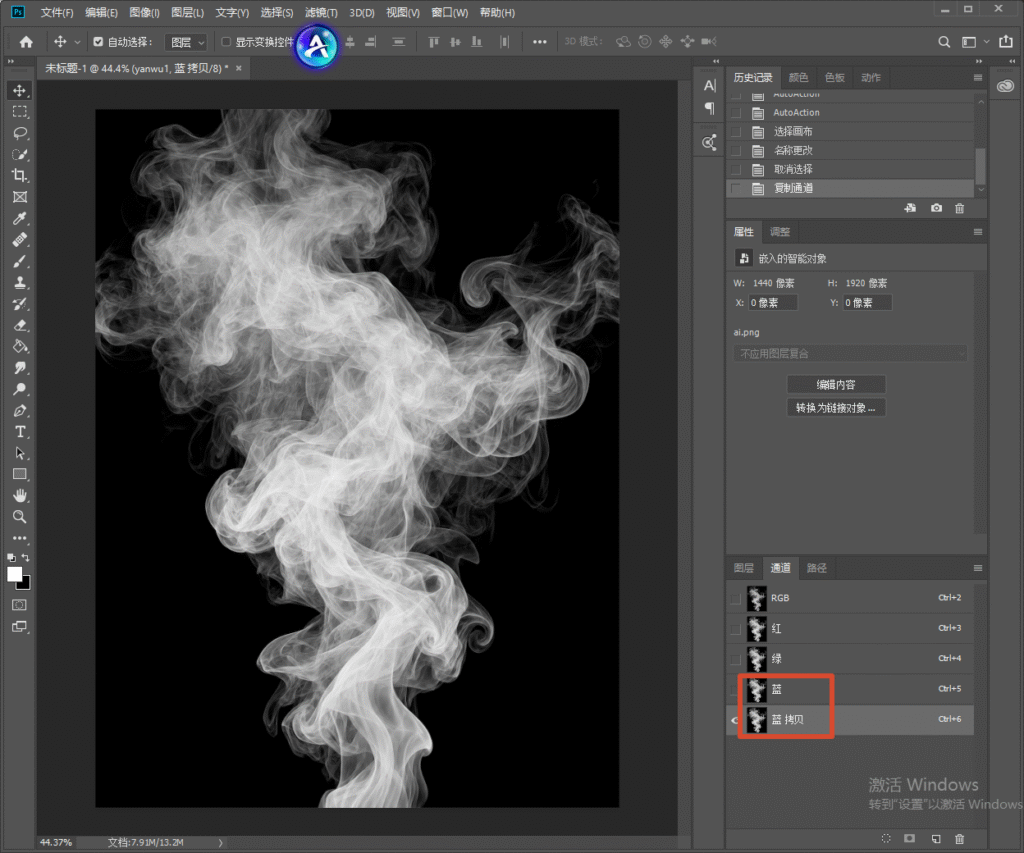Select the Rectangle shape tool
This screenshot has height=853, width=1024.
20,474
